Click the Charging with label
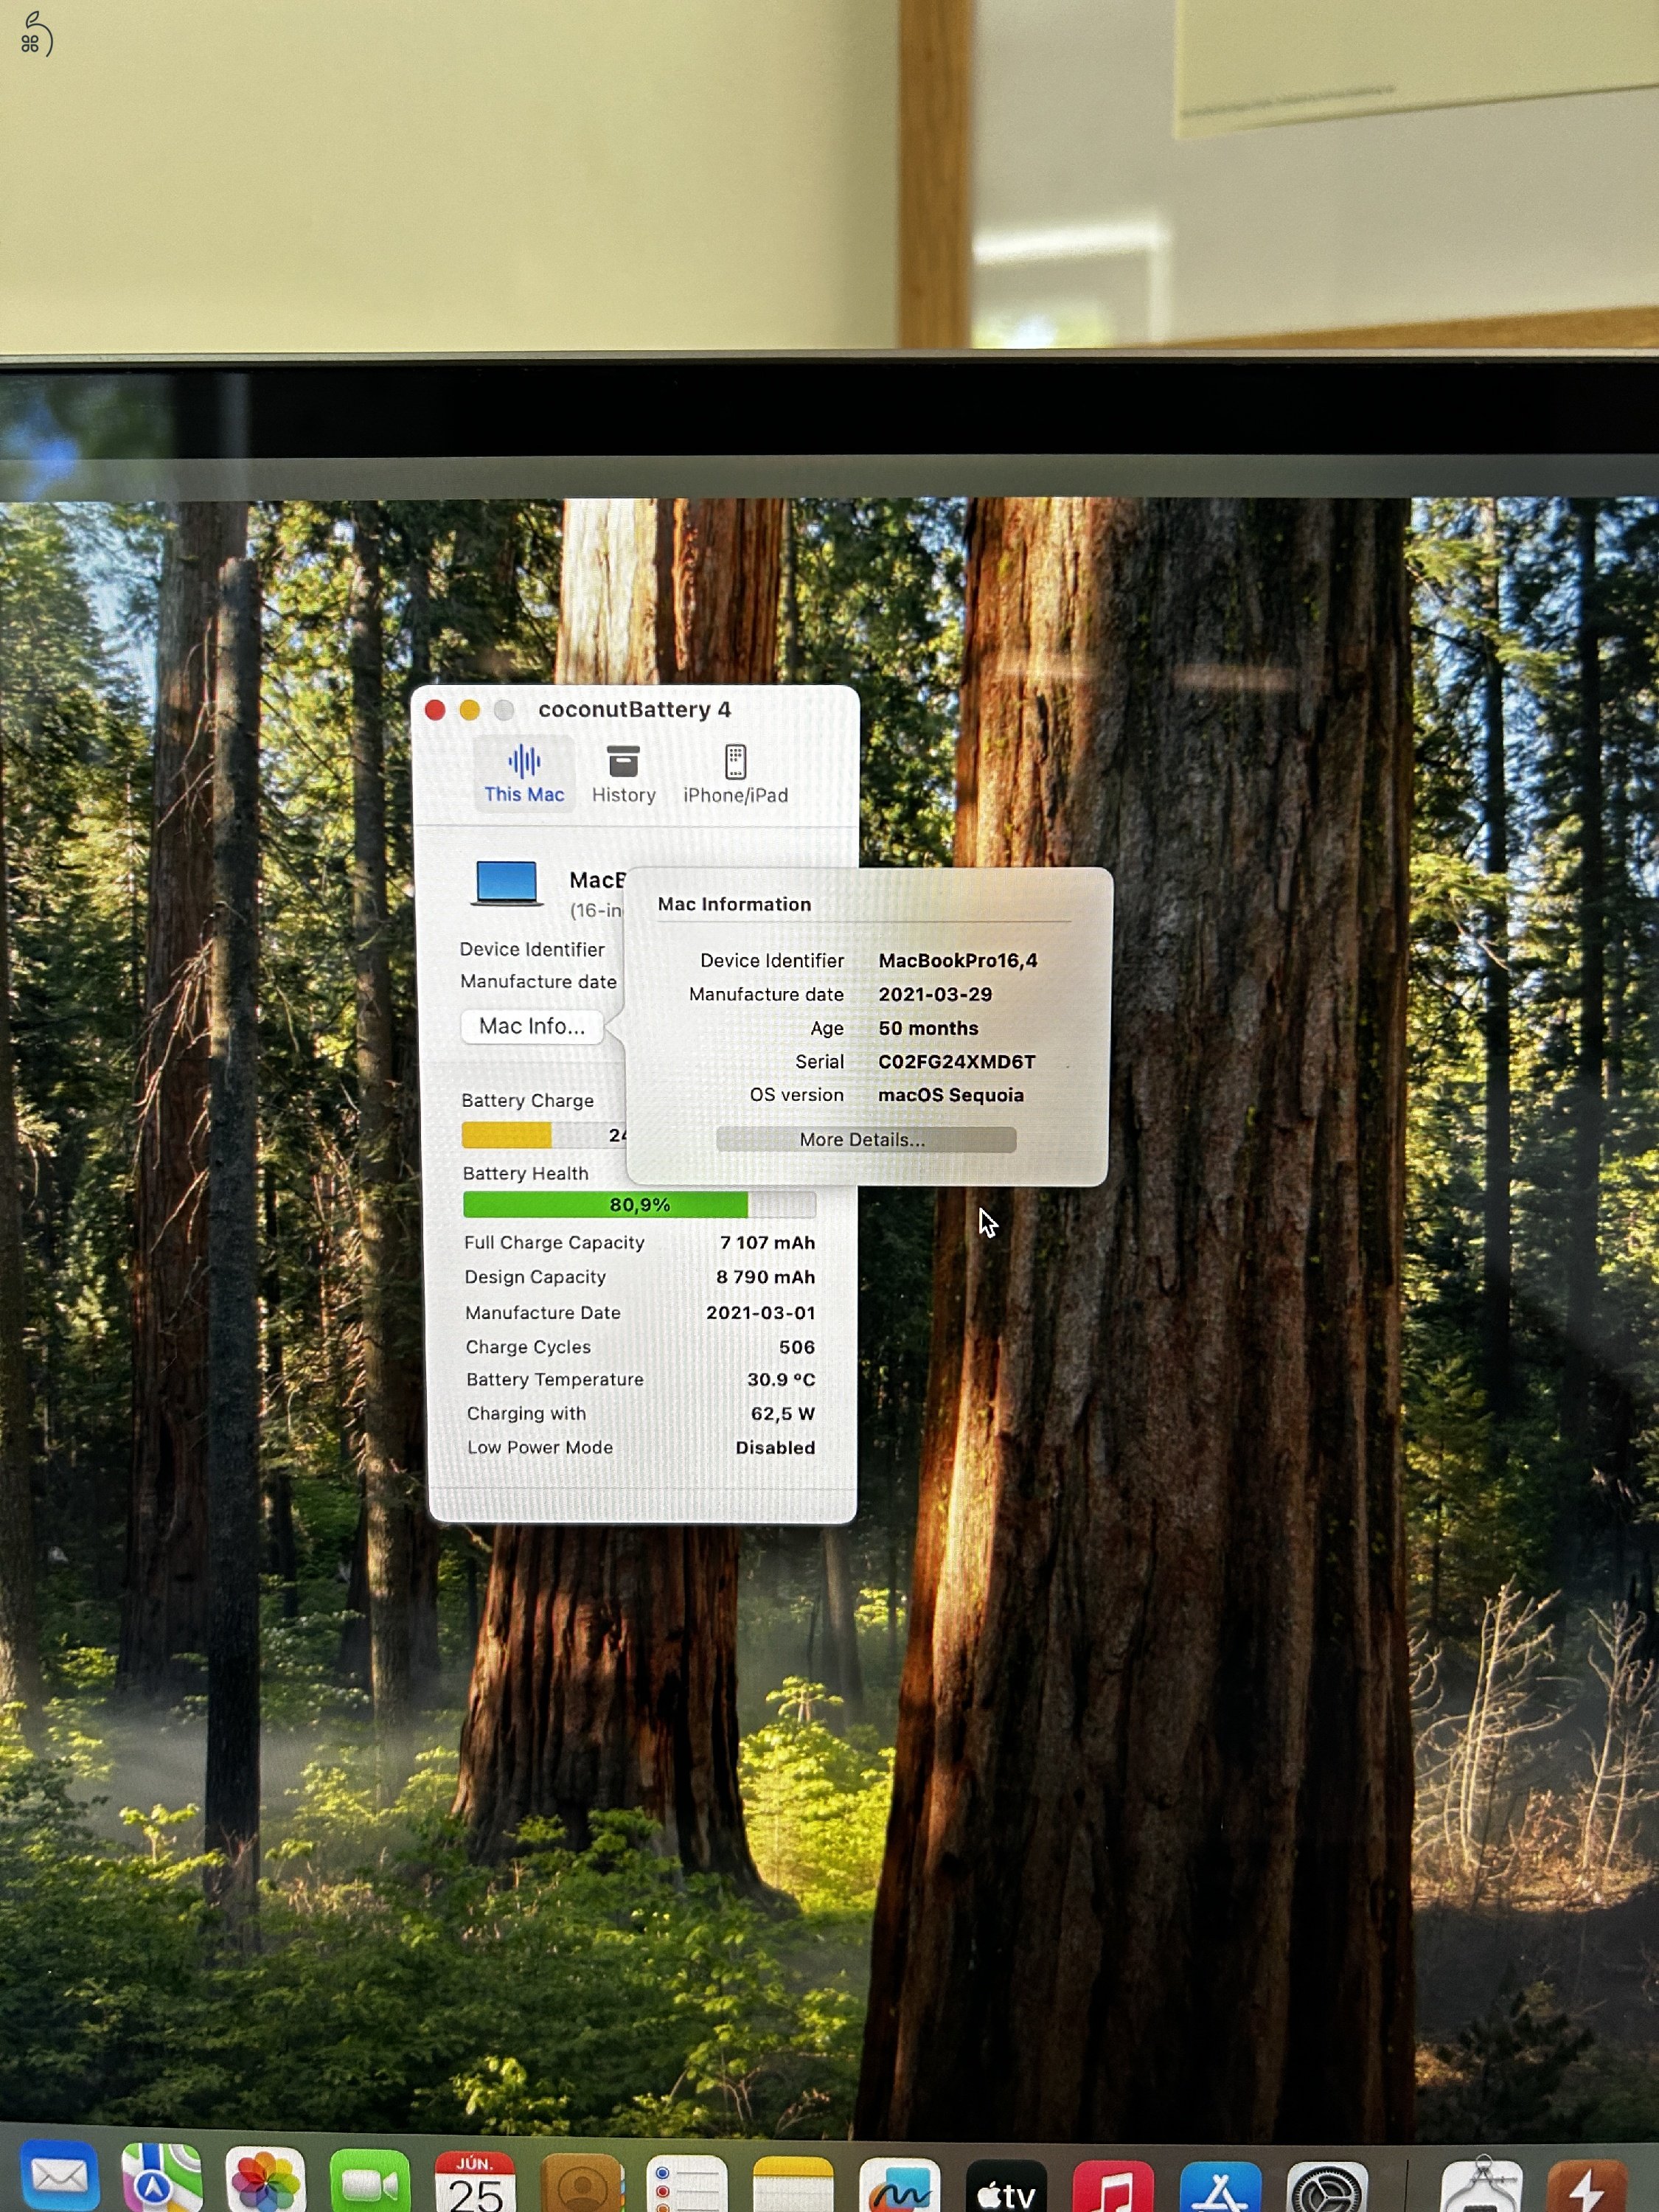Image resolution: width=1659 pixels, height=2212 pixels. (x=526, y=1413)
